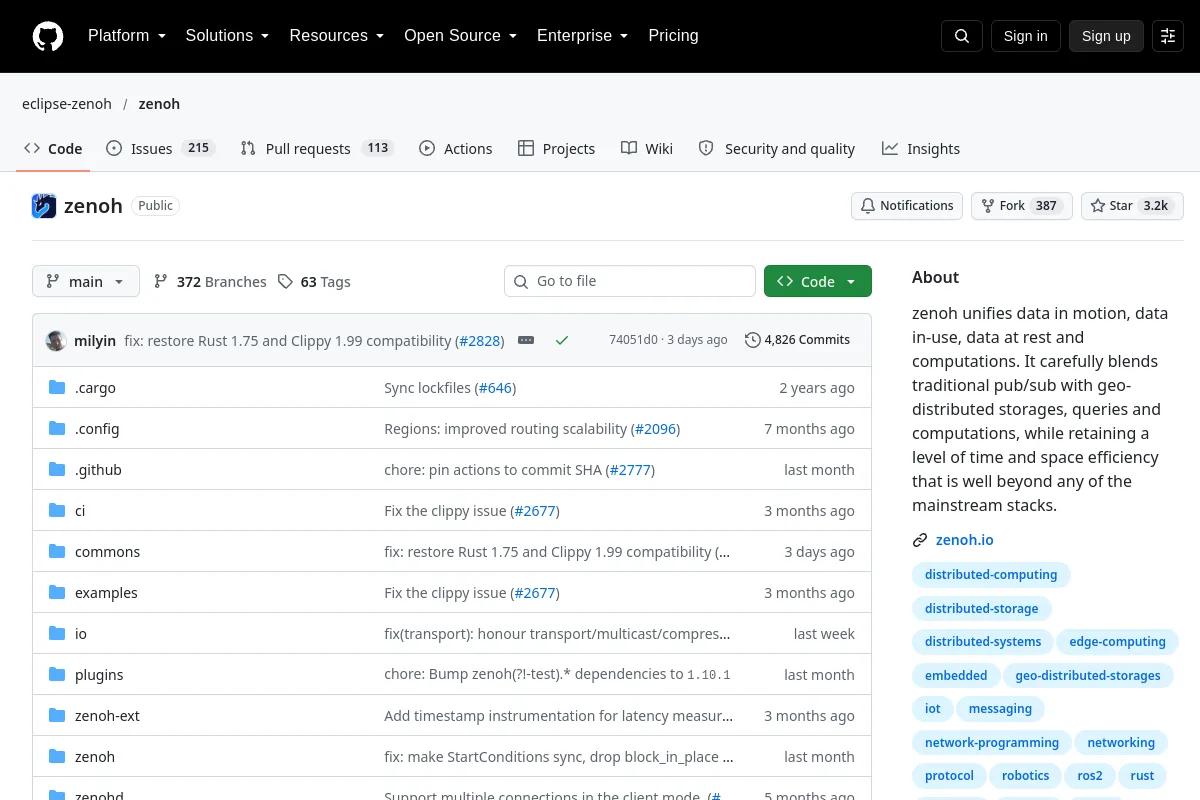This screenshot has height=800, width=1200.
Task: Click the folder icon for .cargo
Action: [57, 388]
